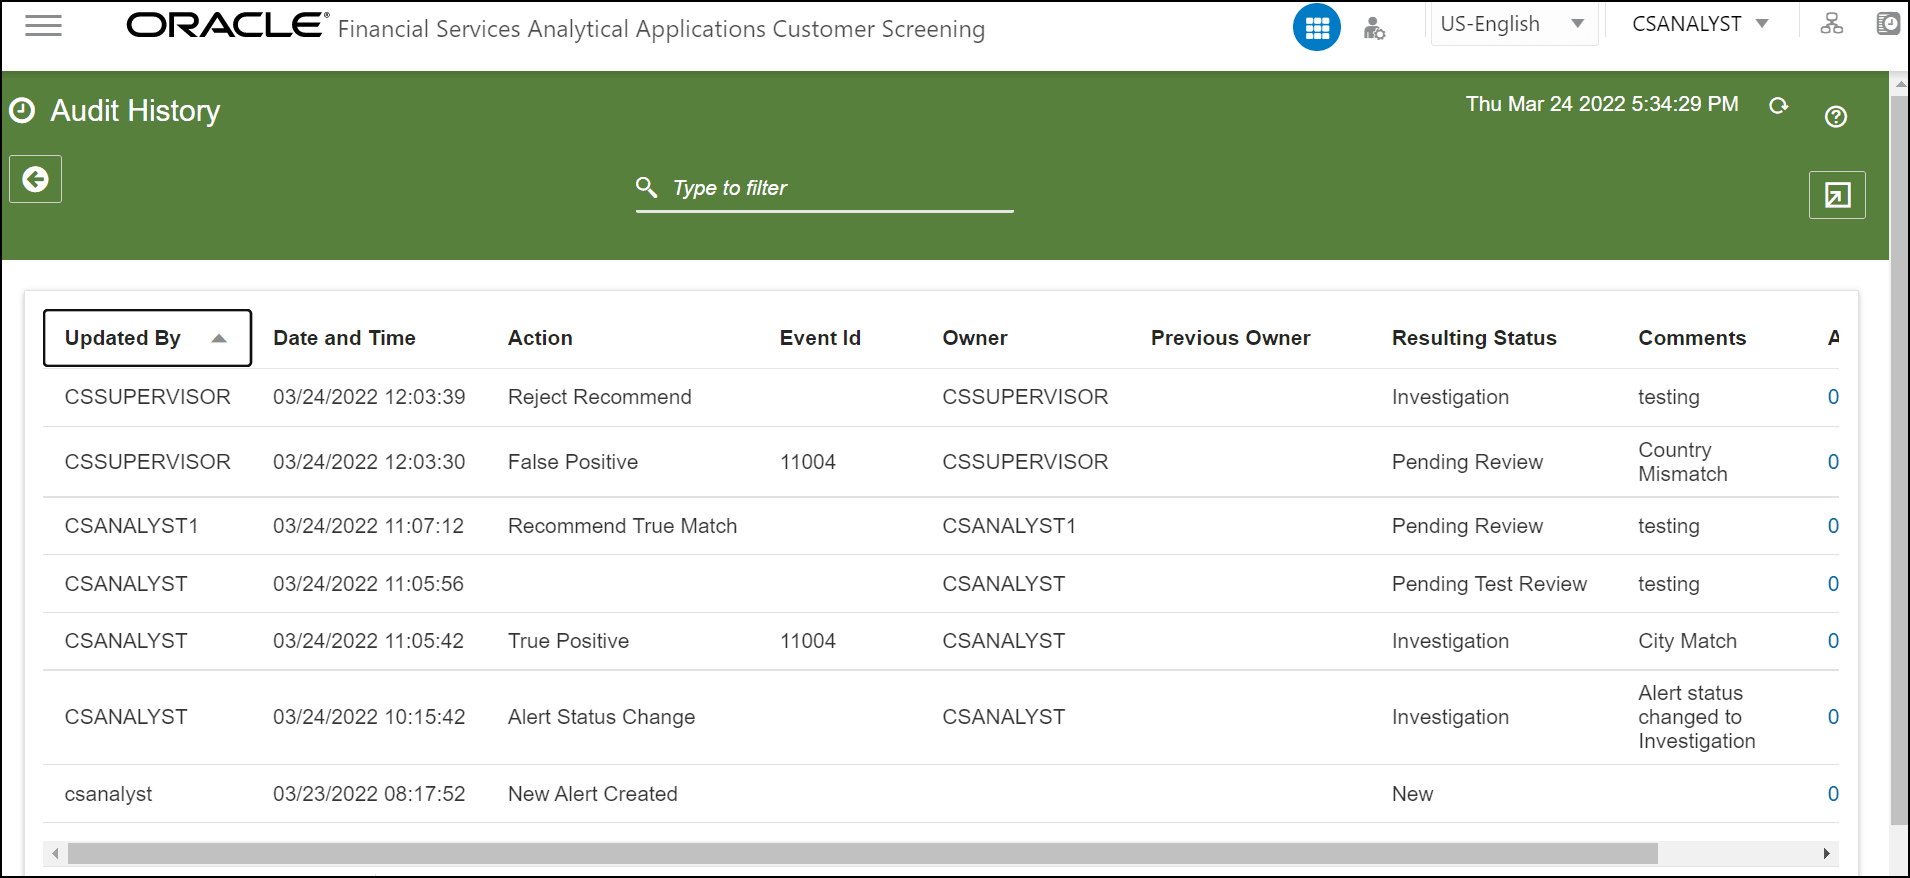This screenshot has width=1910, height=878.
Task: Toggle sort arrow on Updated By column
Action: [219, 339]
